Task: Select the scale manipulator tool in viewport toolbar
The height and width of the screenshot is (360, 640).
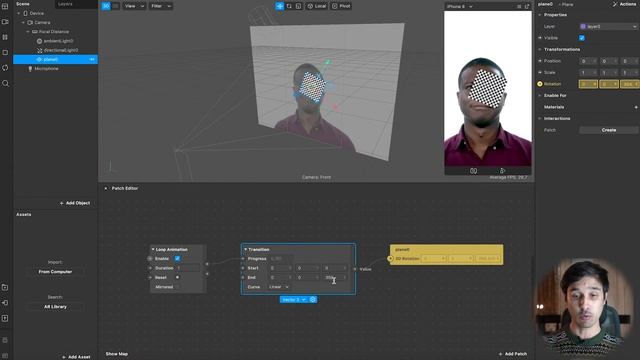Action: (x=298, y=6)
